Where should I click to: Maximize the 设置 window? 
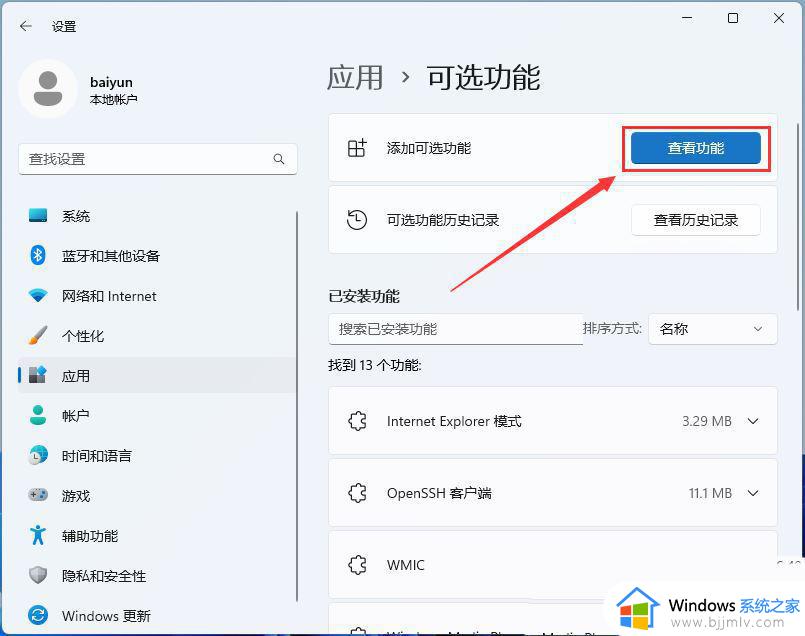pyautogui.click(x=733, y=18)
